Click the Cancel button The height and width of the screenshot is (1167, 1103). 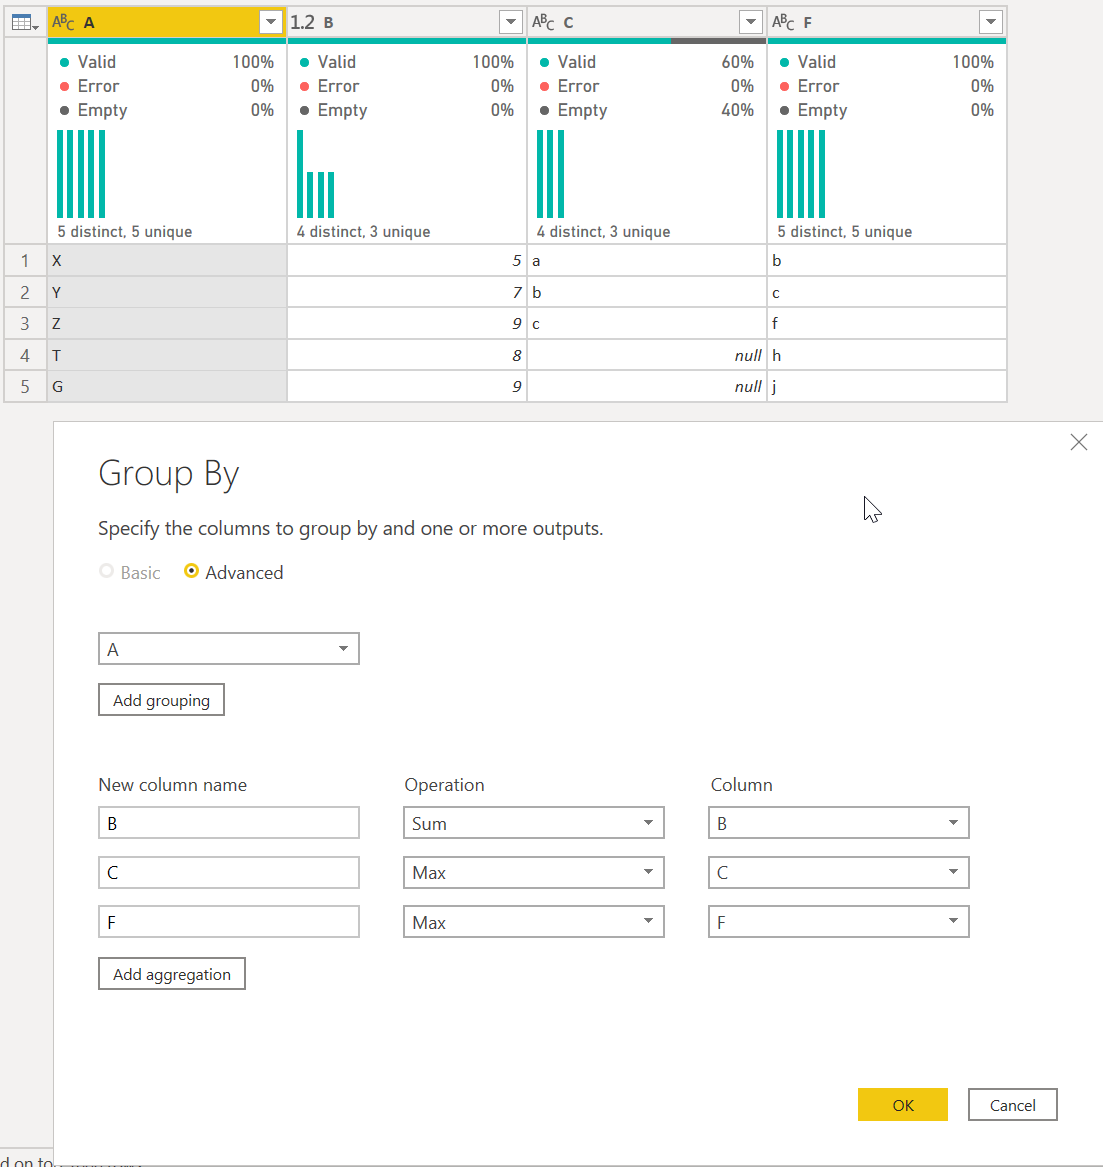click(1012, 1104)
